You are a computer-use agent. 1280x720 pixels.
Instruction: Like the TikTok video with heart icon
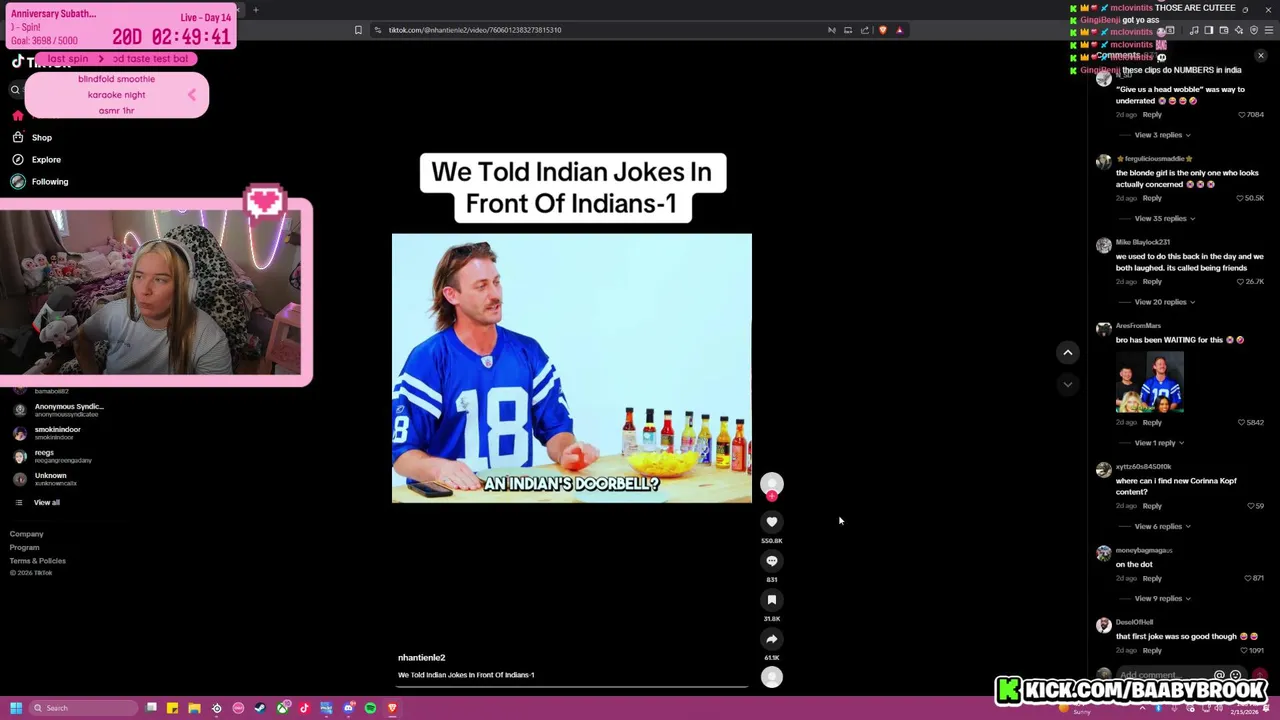[771, 521]
